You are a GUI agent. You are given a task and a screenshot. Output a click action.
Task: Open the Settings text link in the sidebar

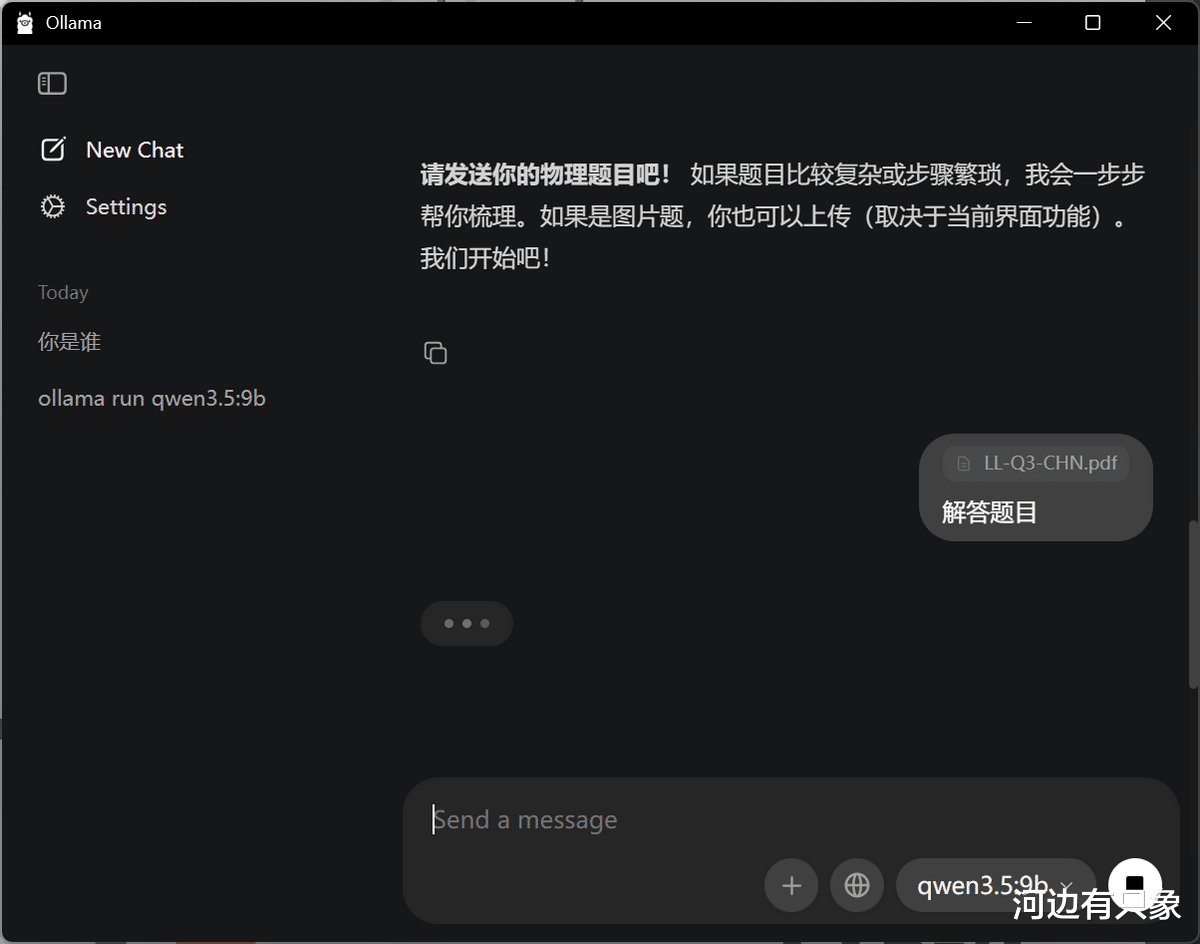[126, 207]
